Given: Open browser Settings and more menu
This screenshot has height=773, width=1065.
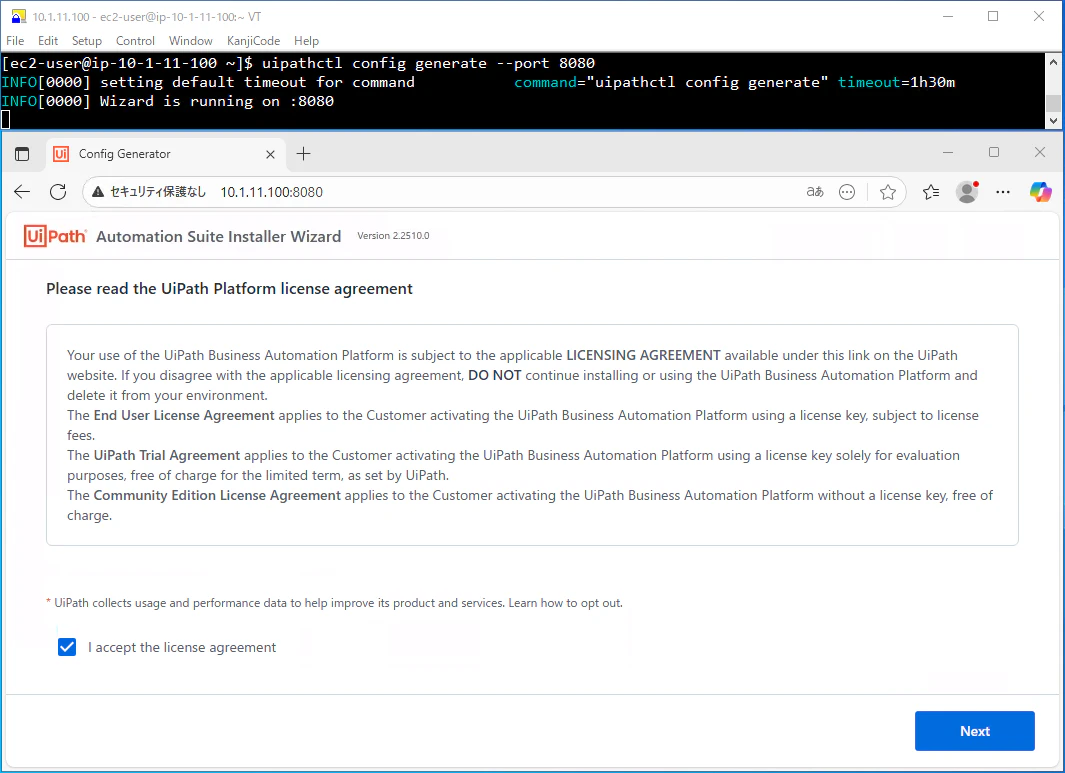Looking at the screenshot, I should [1003, 192].
